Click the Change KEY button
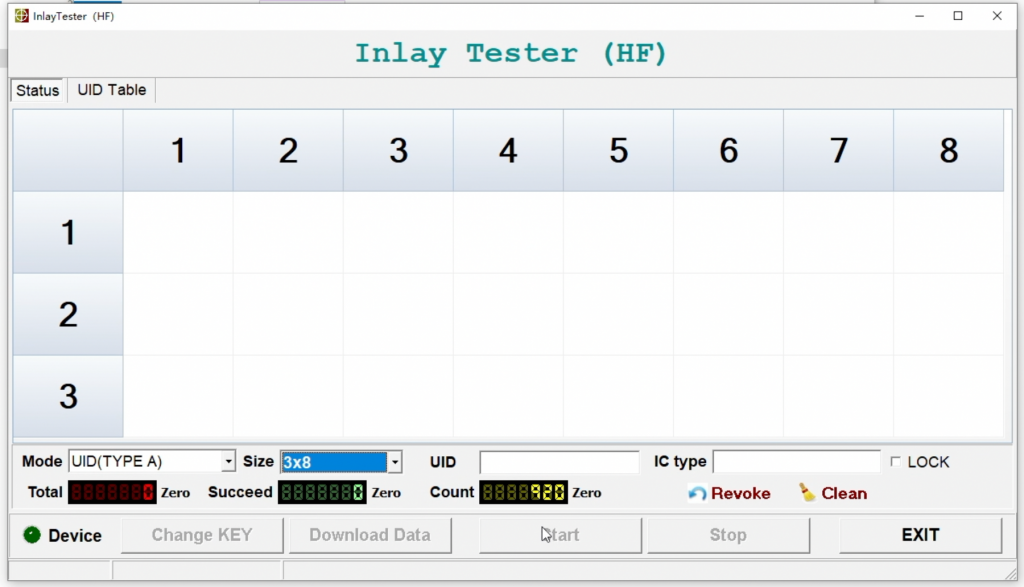Viewport: 1024px width, 587px height. coord(202,535)
